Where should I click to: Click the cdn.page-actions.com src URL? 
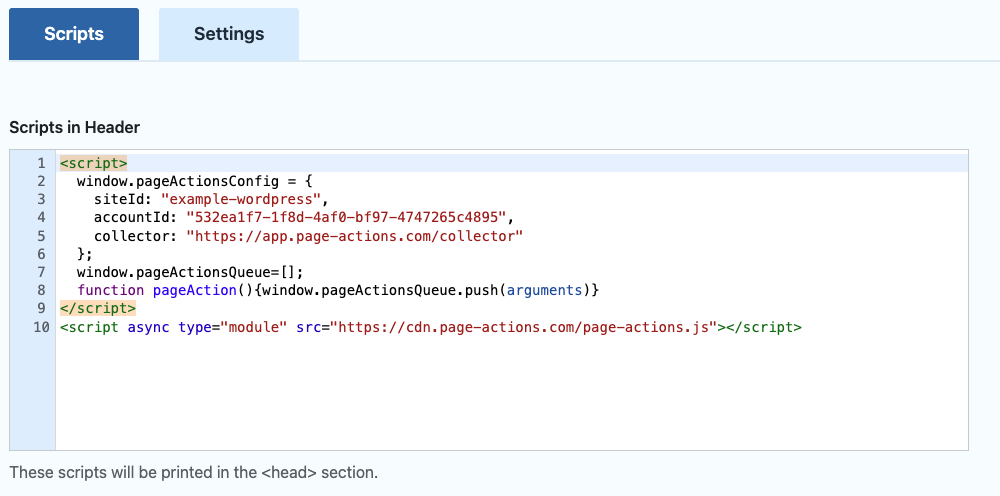524,327
